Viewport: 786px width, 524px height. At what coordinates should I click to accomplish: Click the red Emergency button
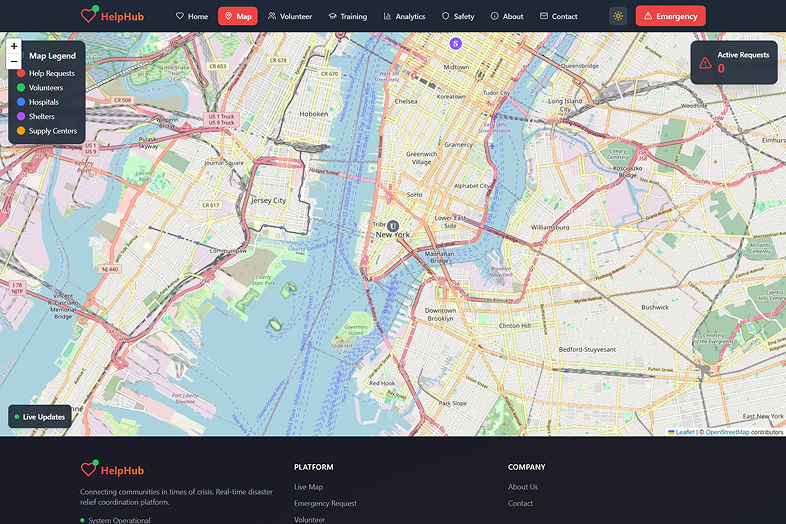671,16
